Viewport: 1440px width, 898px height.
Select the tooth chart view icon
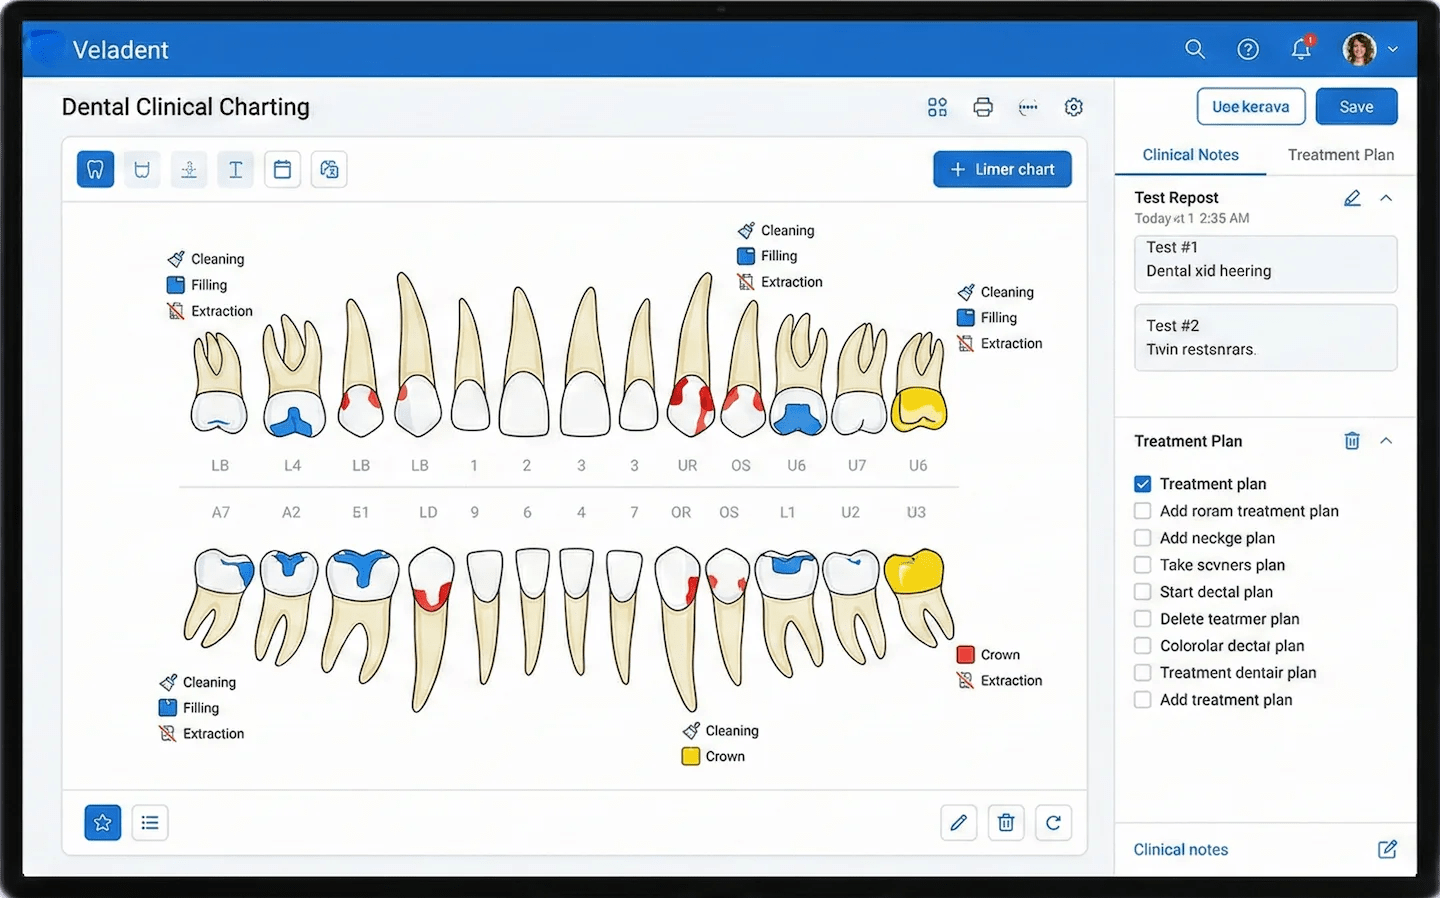pos(95,169)
